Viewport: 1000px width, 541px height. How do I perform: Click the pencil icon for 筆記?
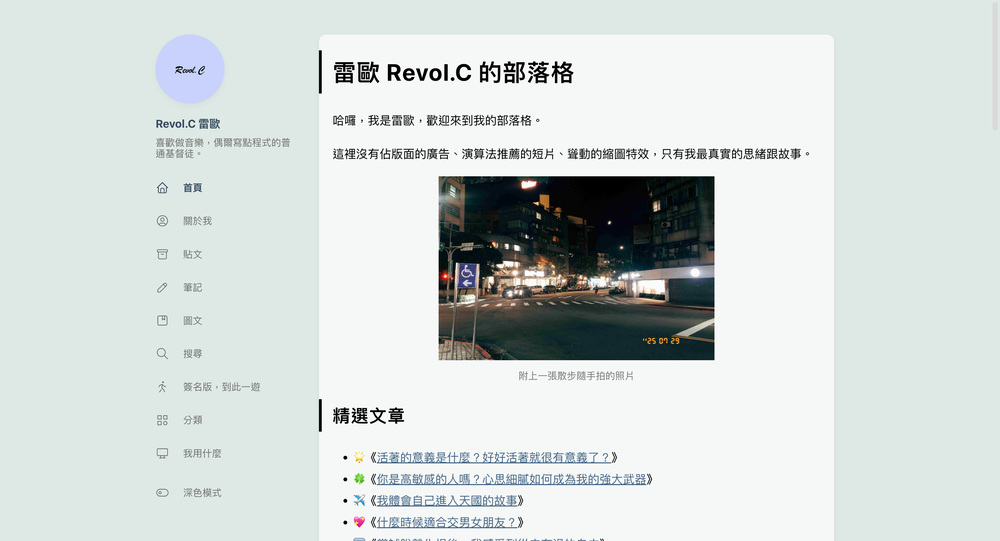162,288
